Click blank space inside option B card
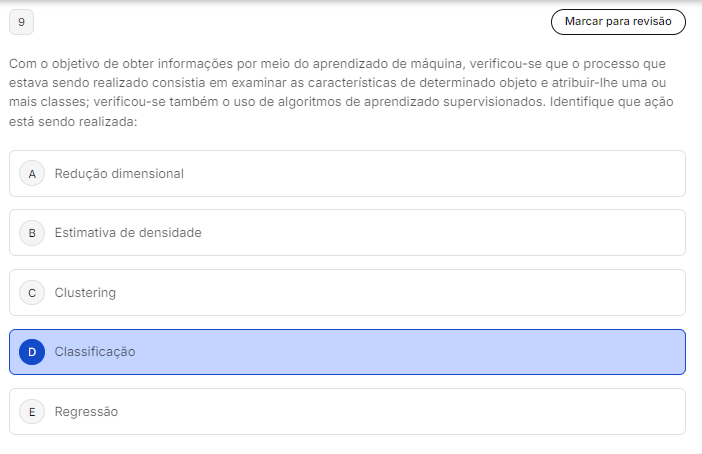The image size is (702, 454). click(450, 233)
